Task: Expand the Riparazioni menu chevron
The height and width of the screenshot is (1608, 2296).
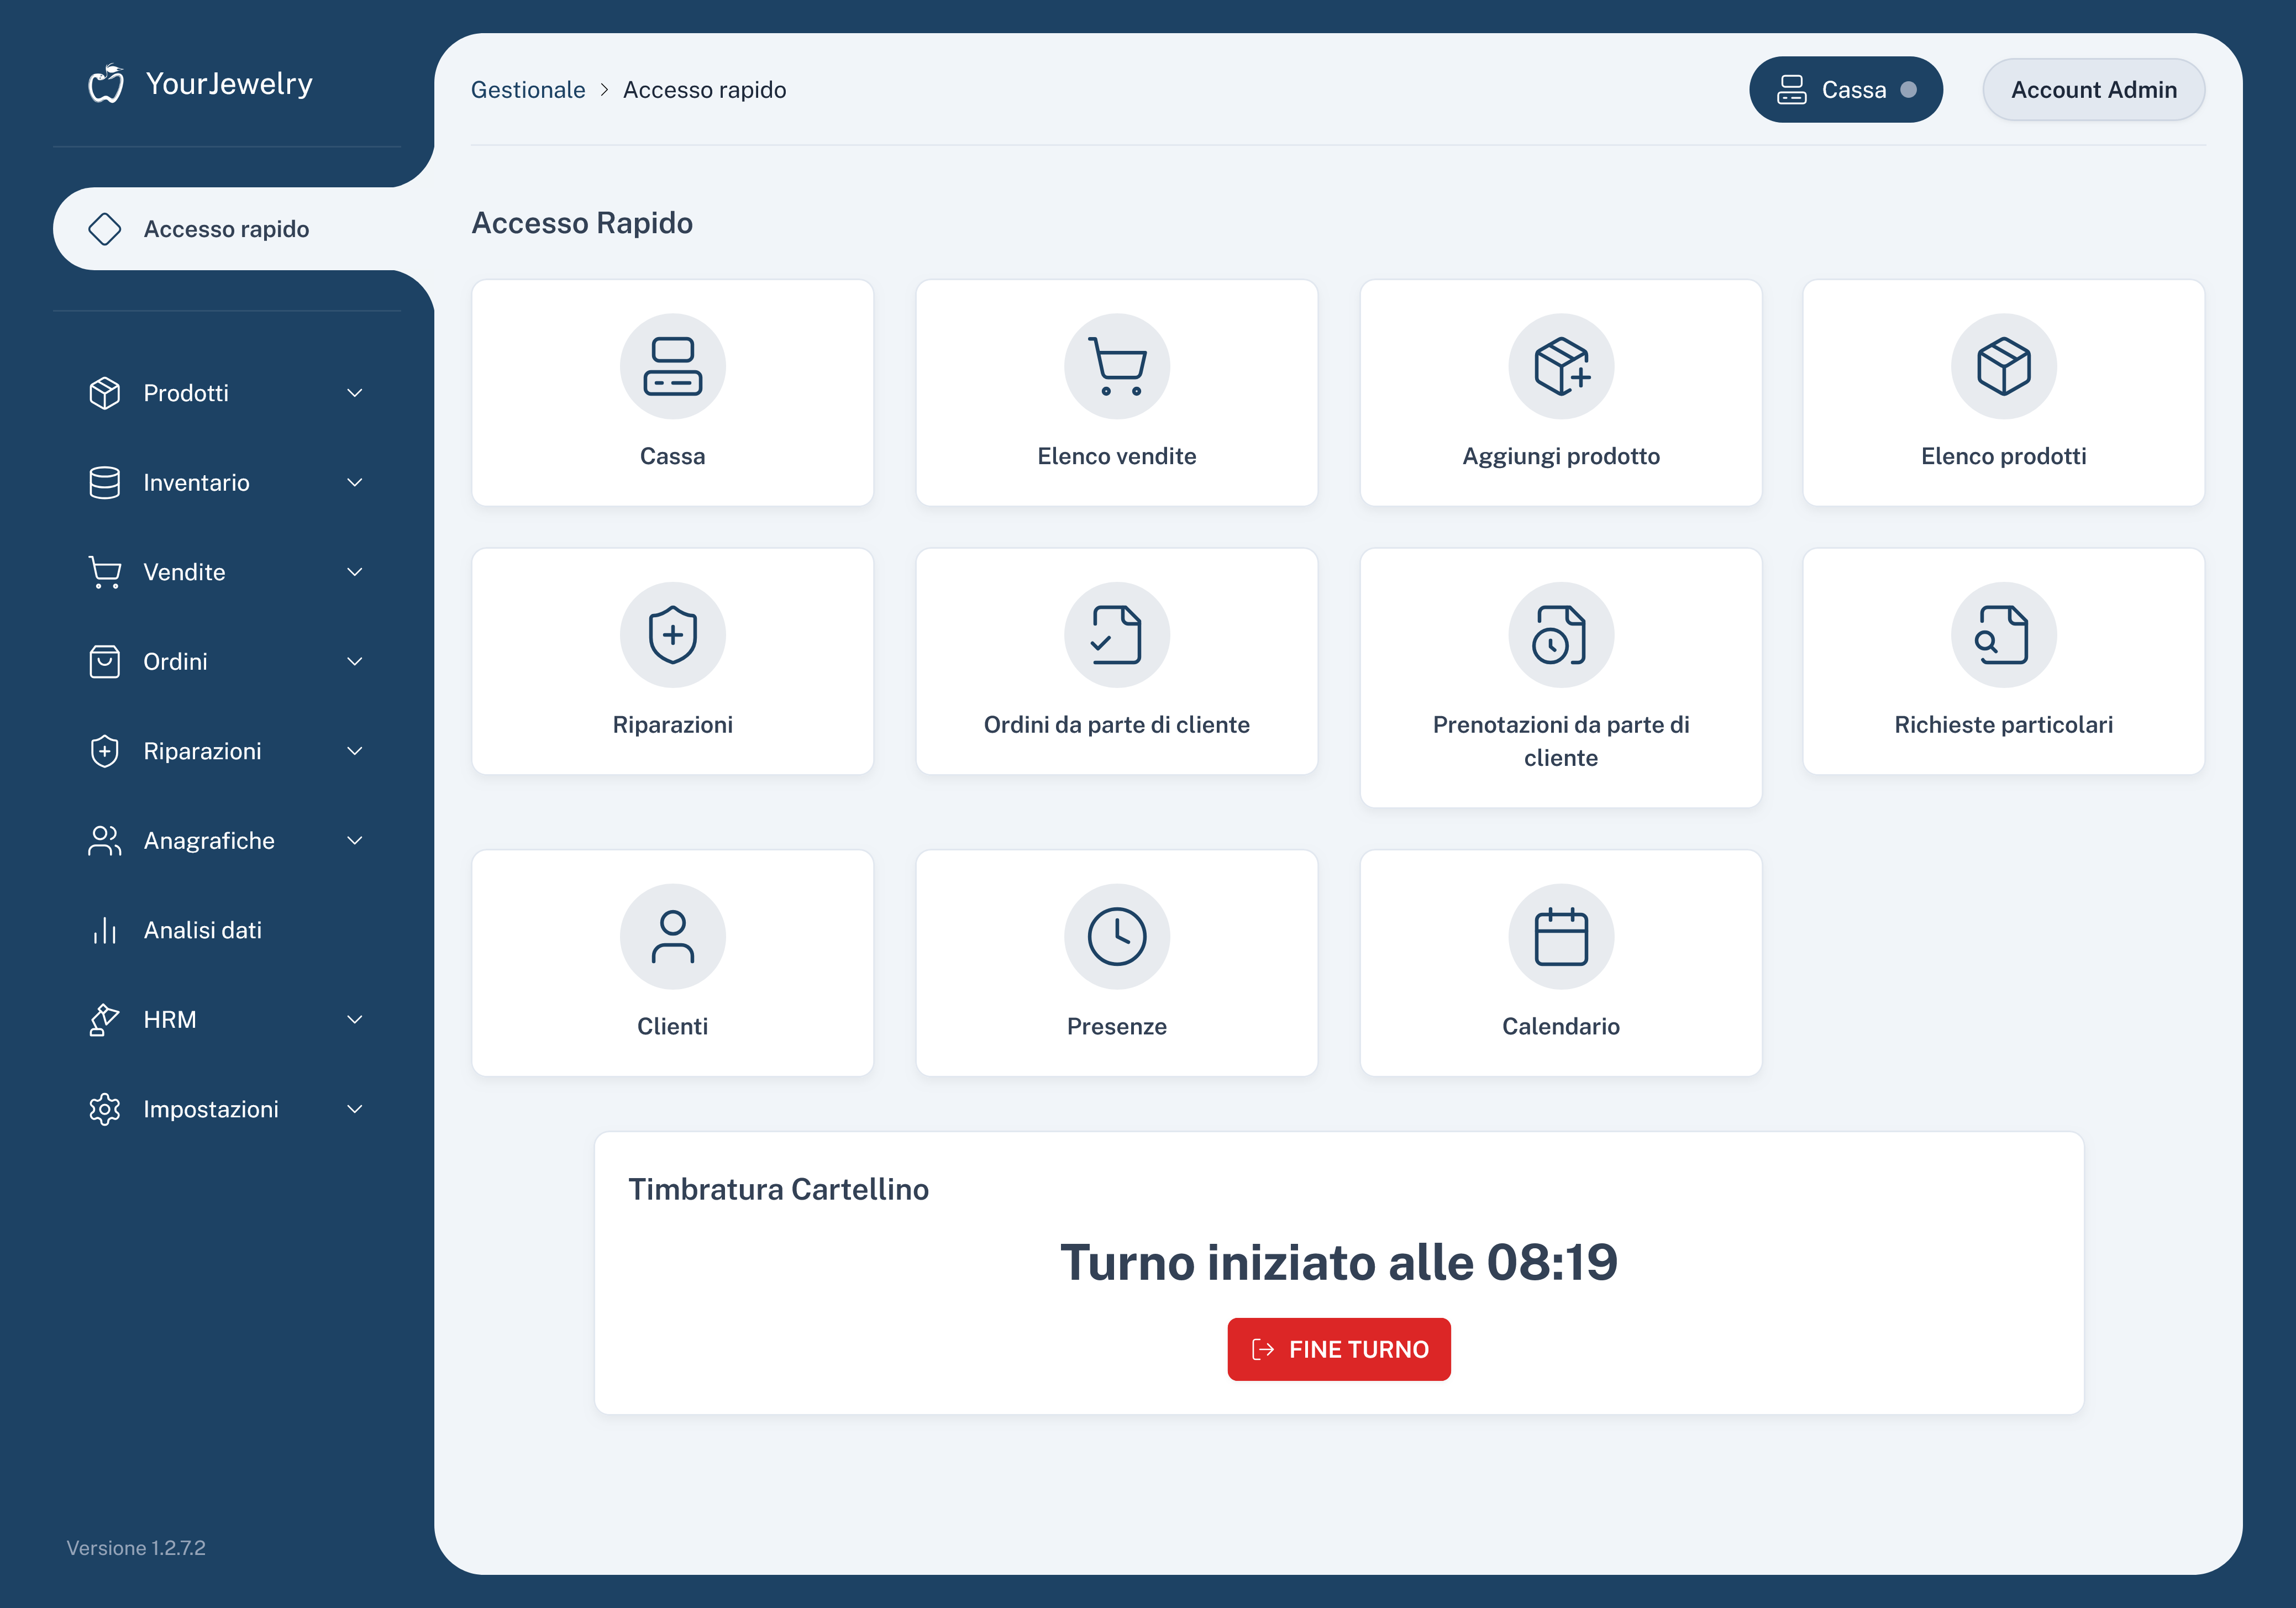Action: click(355, 751)
